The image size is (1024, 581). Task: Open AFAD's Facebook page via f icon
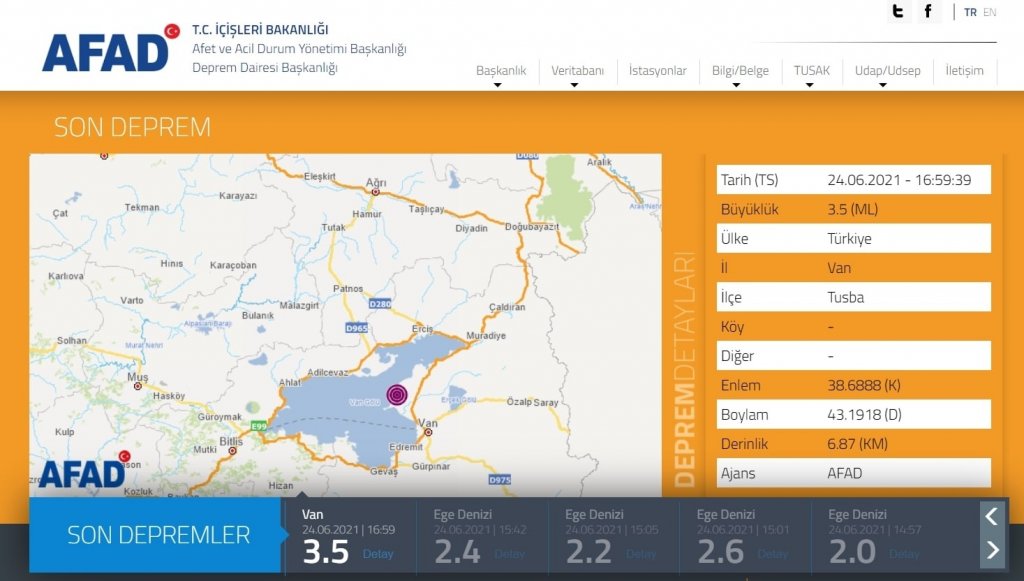[x=930, y=12]
